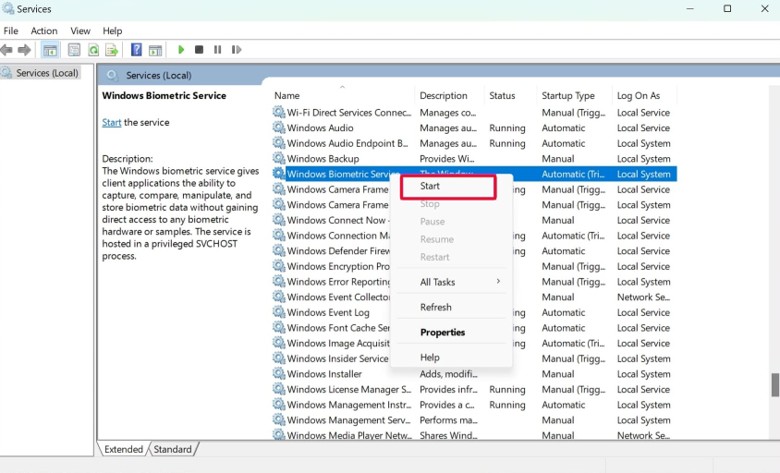Toggle the Show/Hide Action Pane icon

click(x=155, y=50)
